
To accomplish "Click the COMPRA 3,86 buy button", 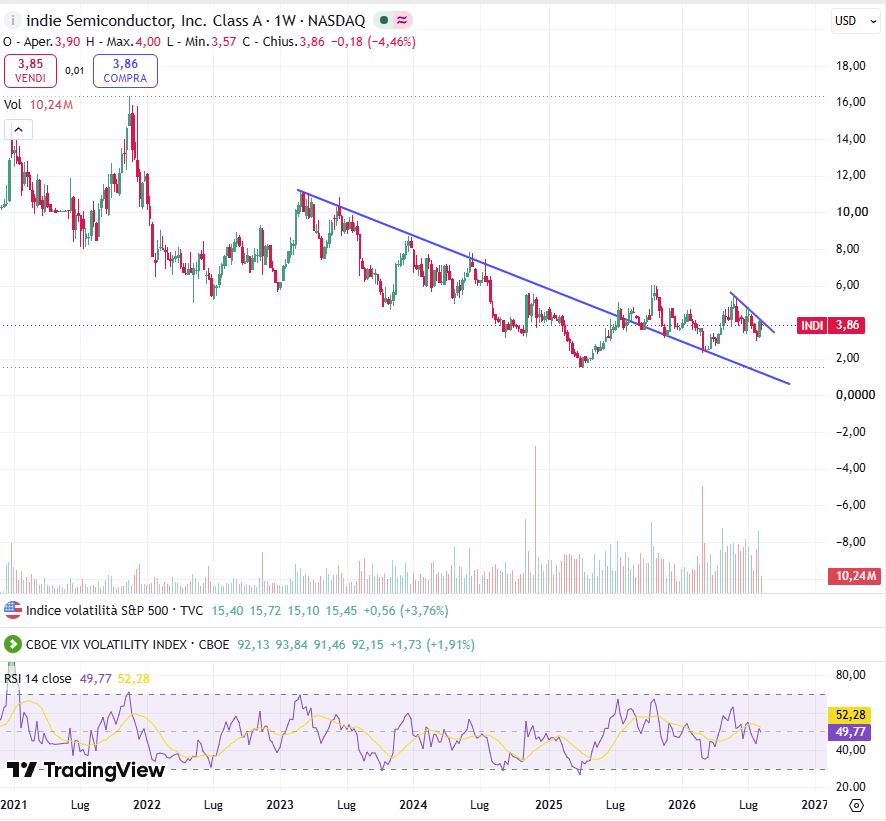I will 125,71.
